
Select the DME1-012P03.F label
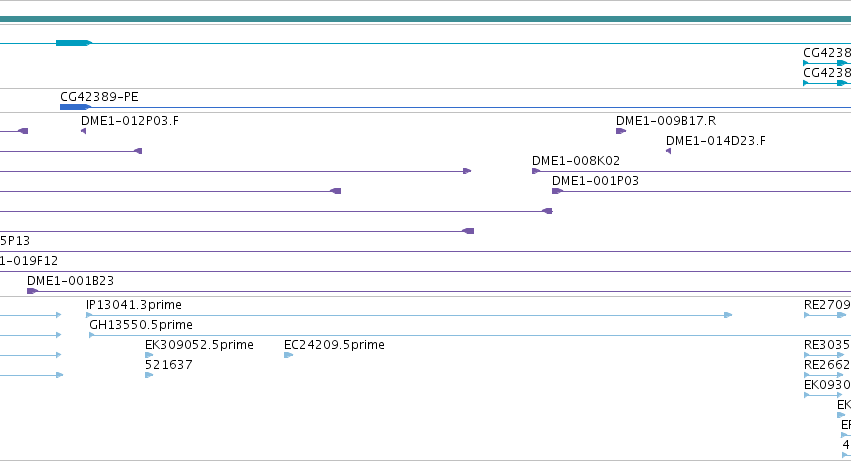click(130, 121)
